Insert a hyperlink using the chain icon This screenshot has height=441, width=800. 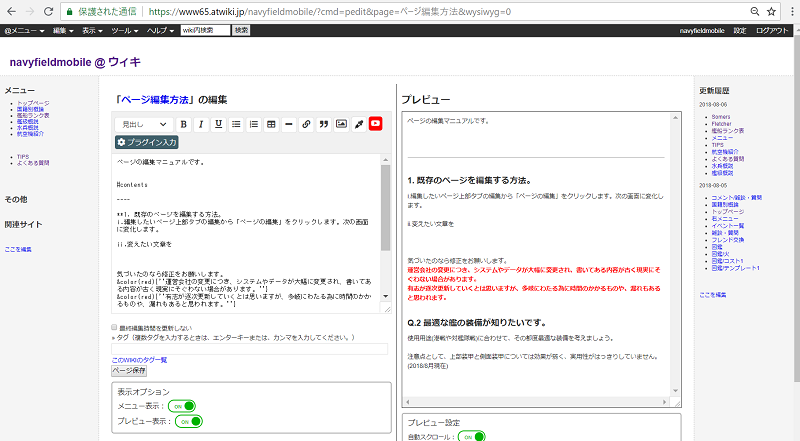click(306, 124)
